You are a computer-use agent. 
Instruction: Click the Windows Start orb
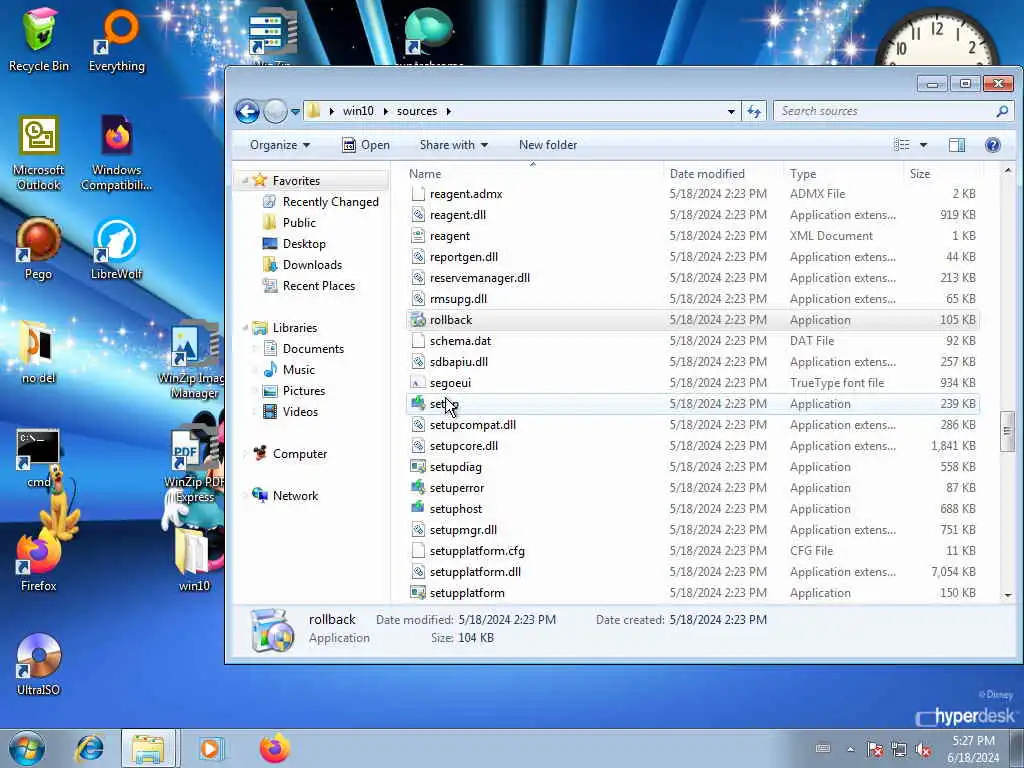point(27,748)
